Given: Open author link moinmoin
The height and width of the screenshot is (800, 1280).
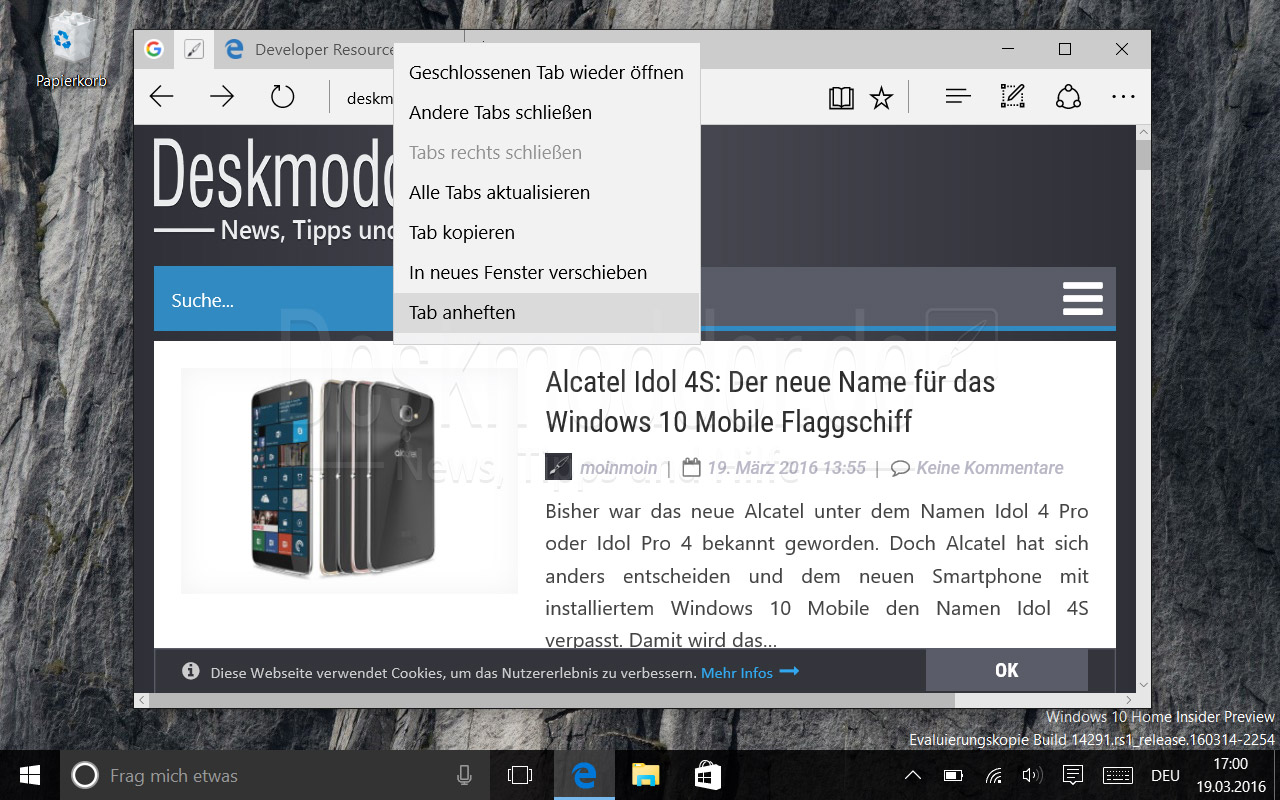Looking at the screenshot, I should click(x=619, y=468).
